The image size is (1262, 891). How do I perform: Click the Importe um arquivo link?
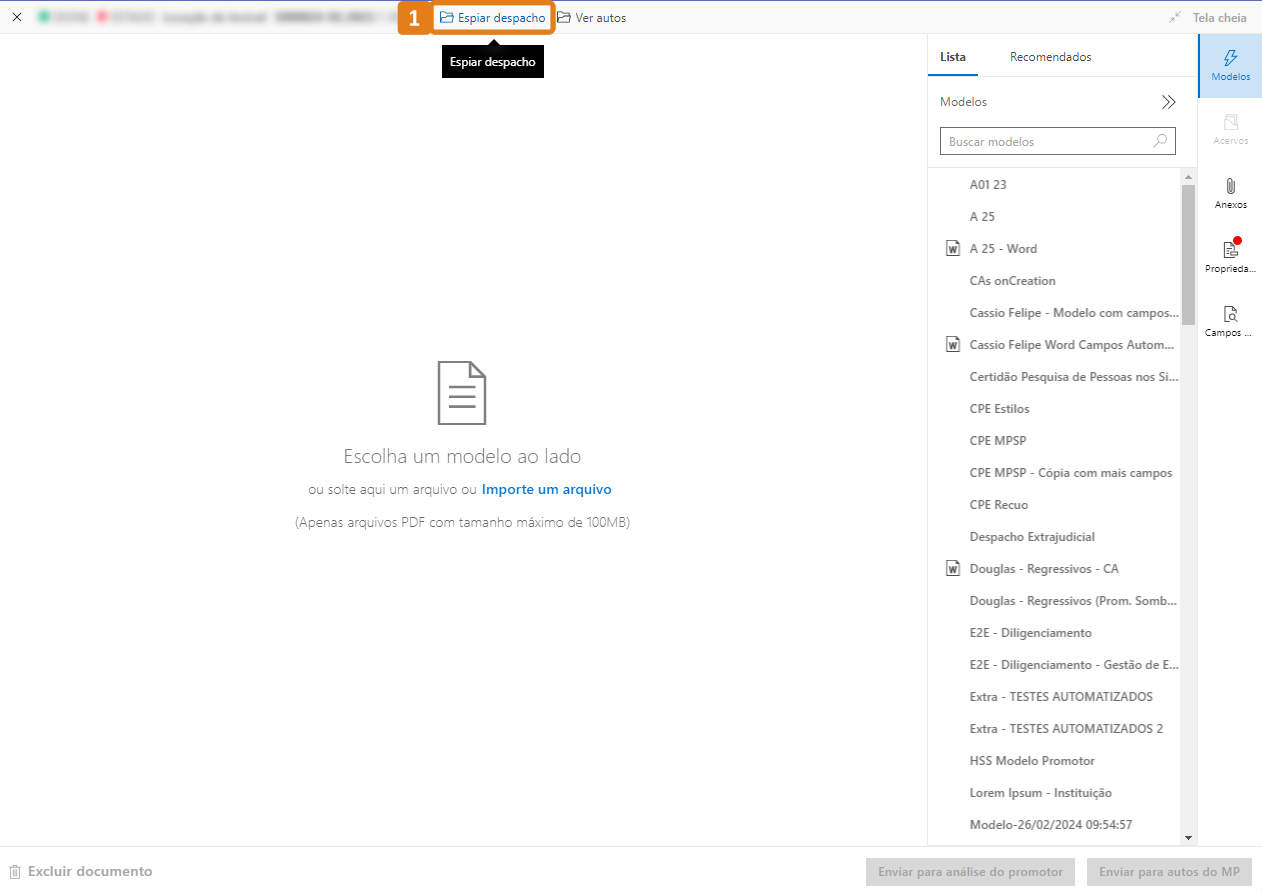546,489
